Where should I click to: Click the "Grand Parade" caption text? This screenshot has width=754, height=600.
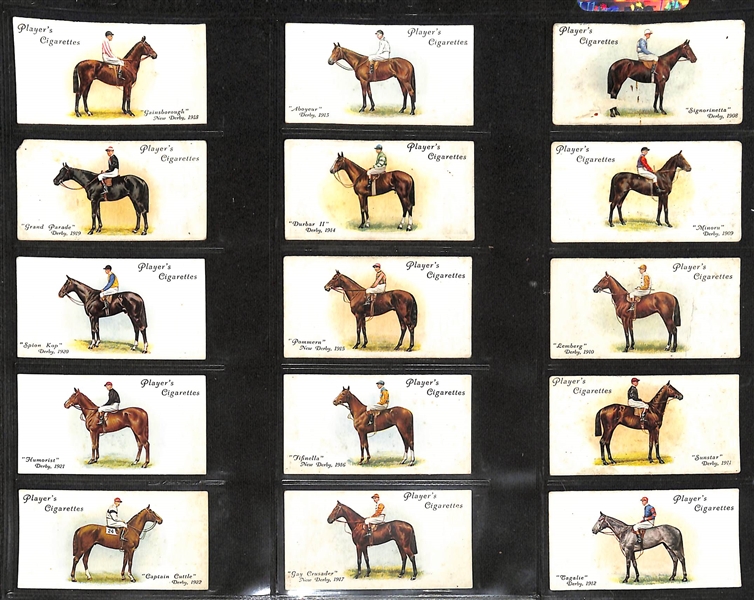(x=48, y=226)
